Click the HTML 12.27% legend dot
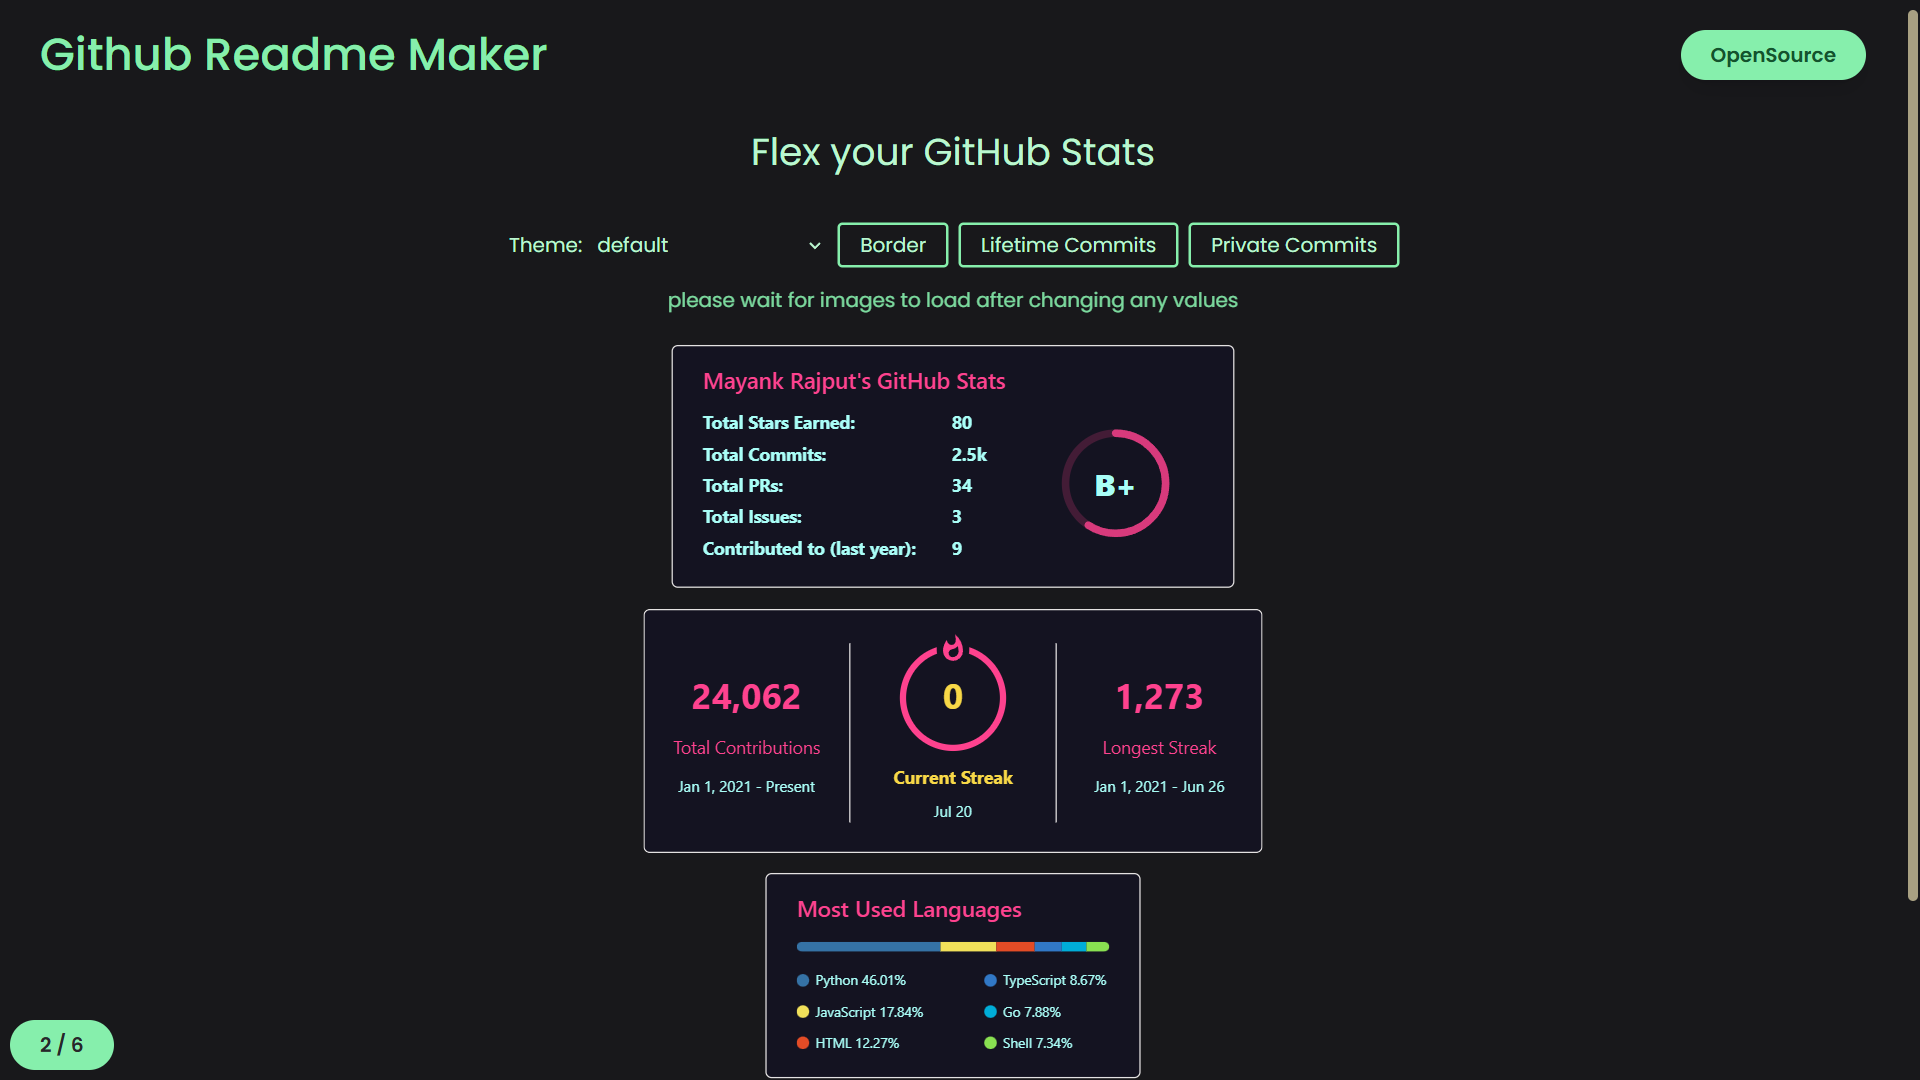 point(803,1043)
